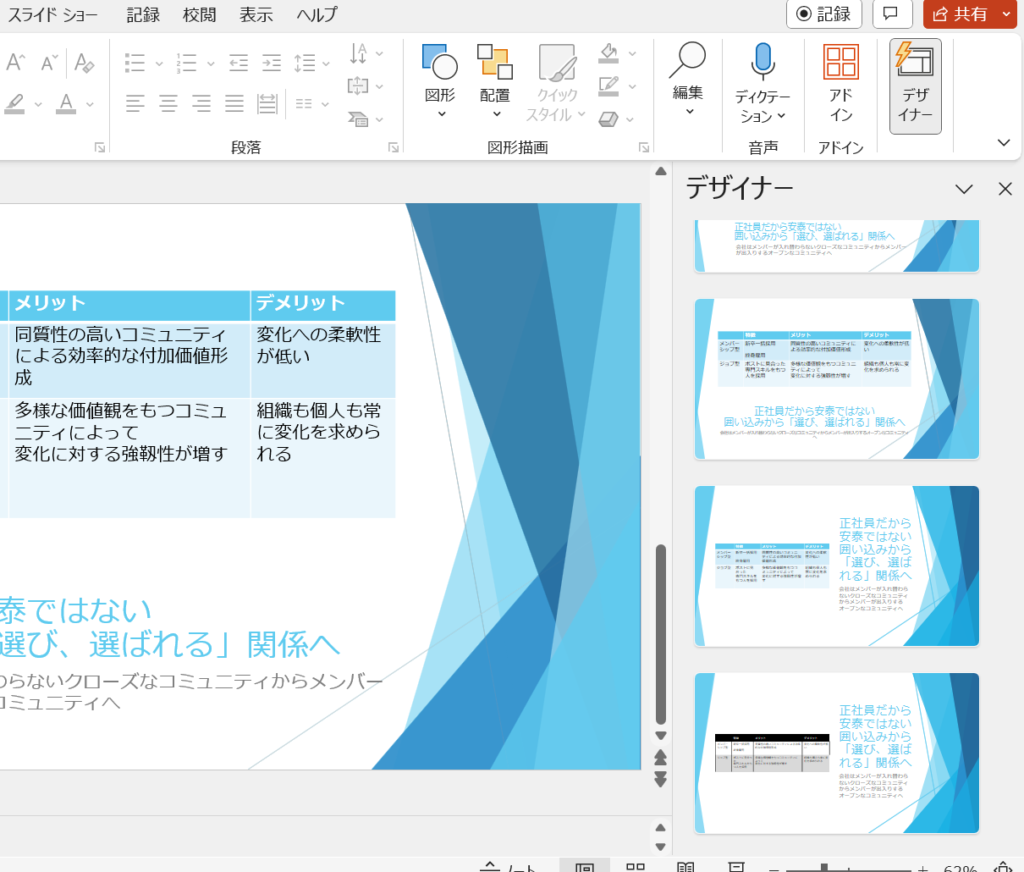This screenshot has width=1024, height=872.
Task: Select the third design thumbnail in Designer pane
Action: 836,565
